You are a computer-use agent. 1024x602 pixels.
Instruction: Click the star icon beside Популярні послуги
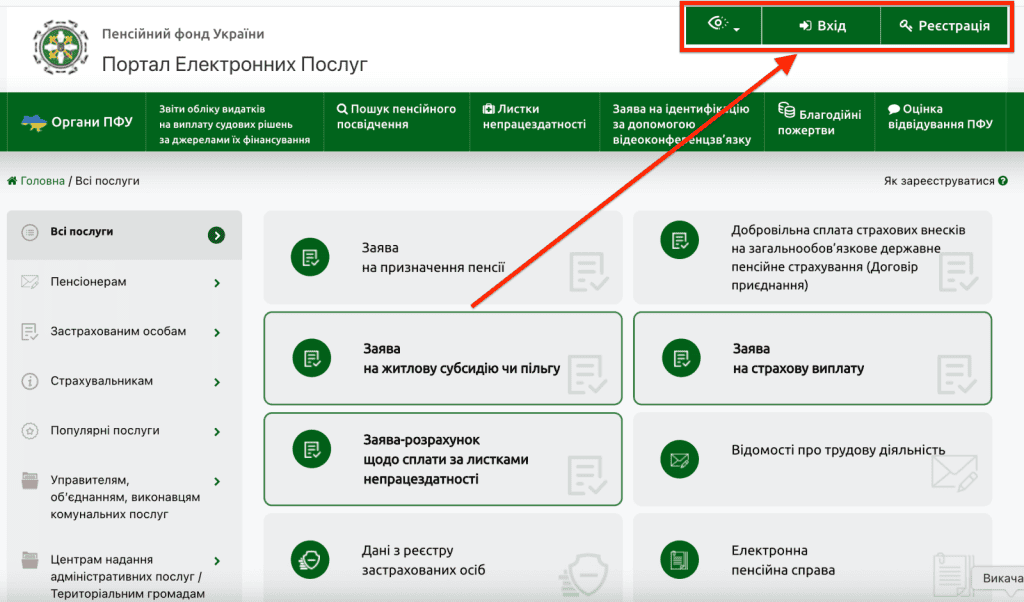point(29,431)
